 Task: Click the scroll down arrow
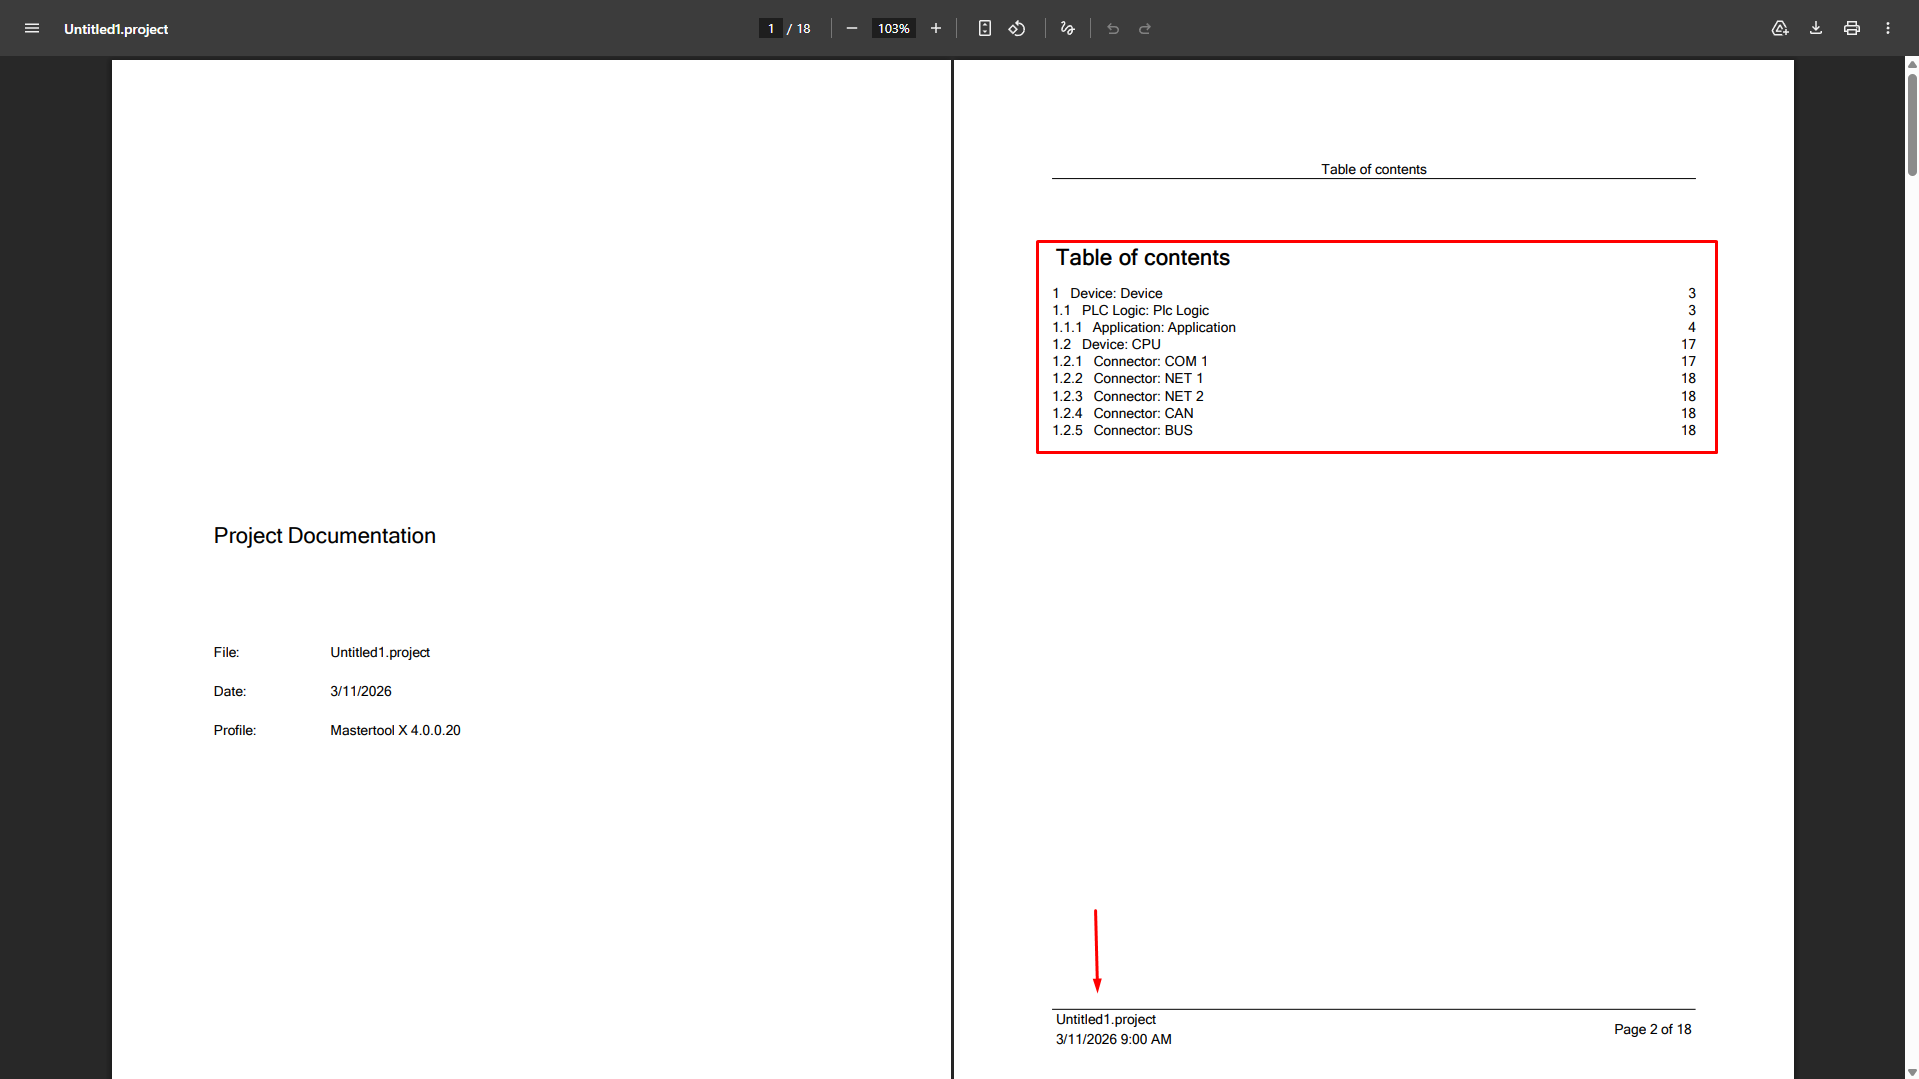click(x=1912, y=1072)
